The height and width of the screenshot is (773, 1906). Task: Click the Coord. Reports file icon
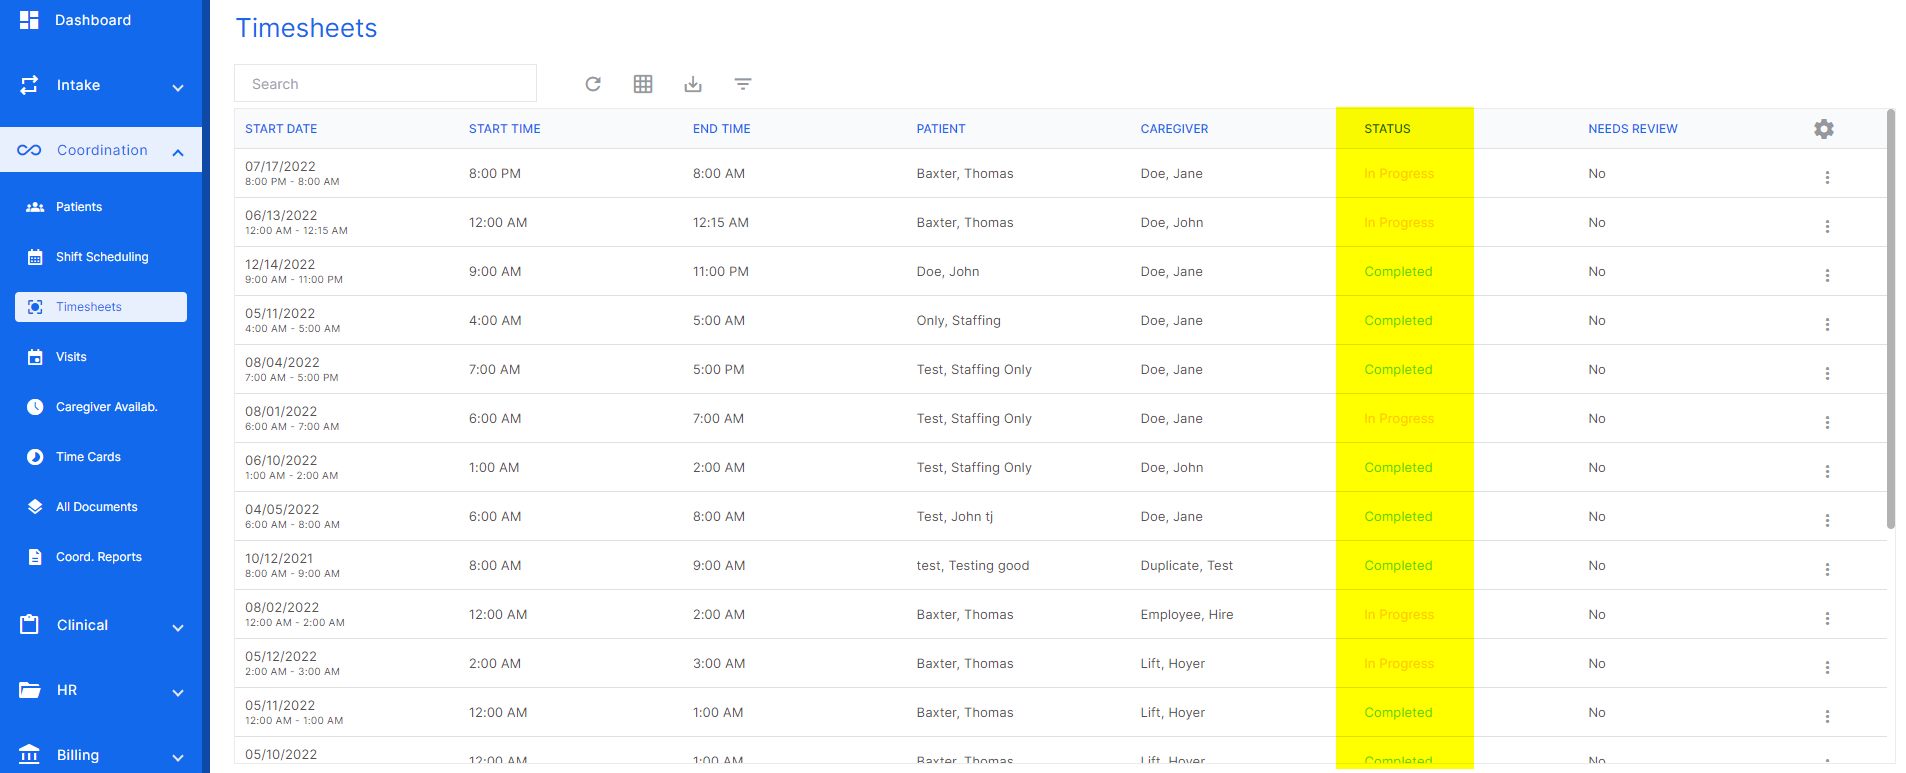(35, 557)
